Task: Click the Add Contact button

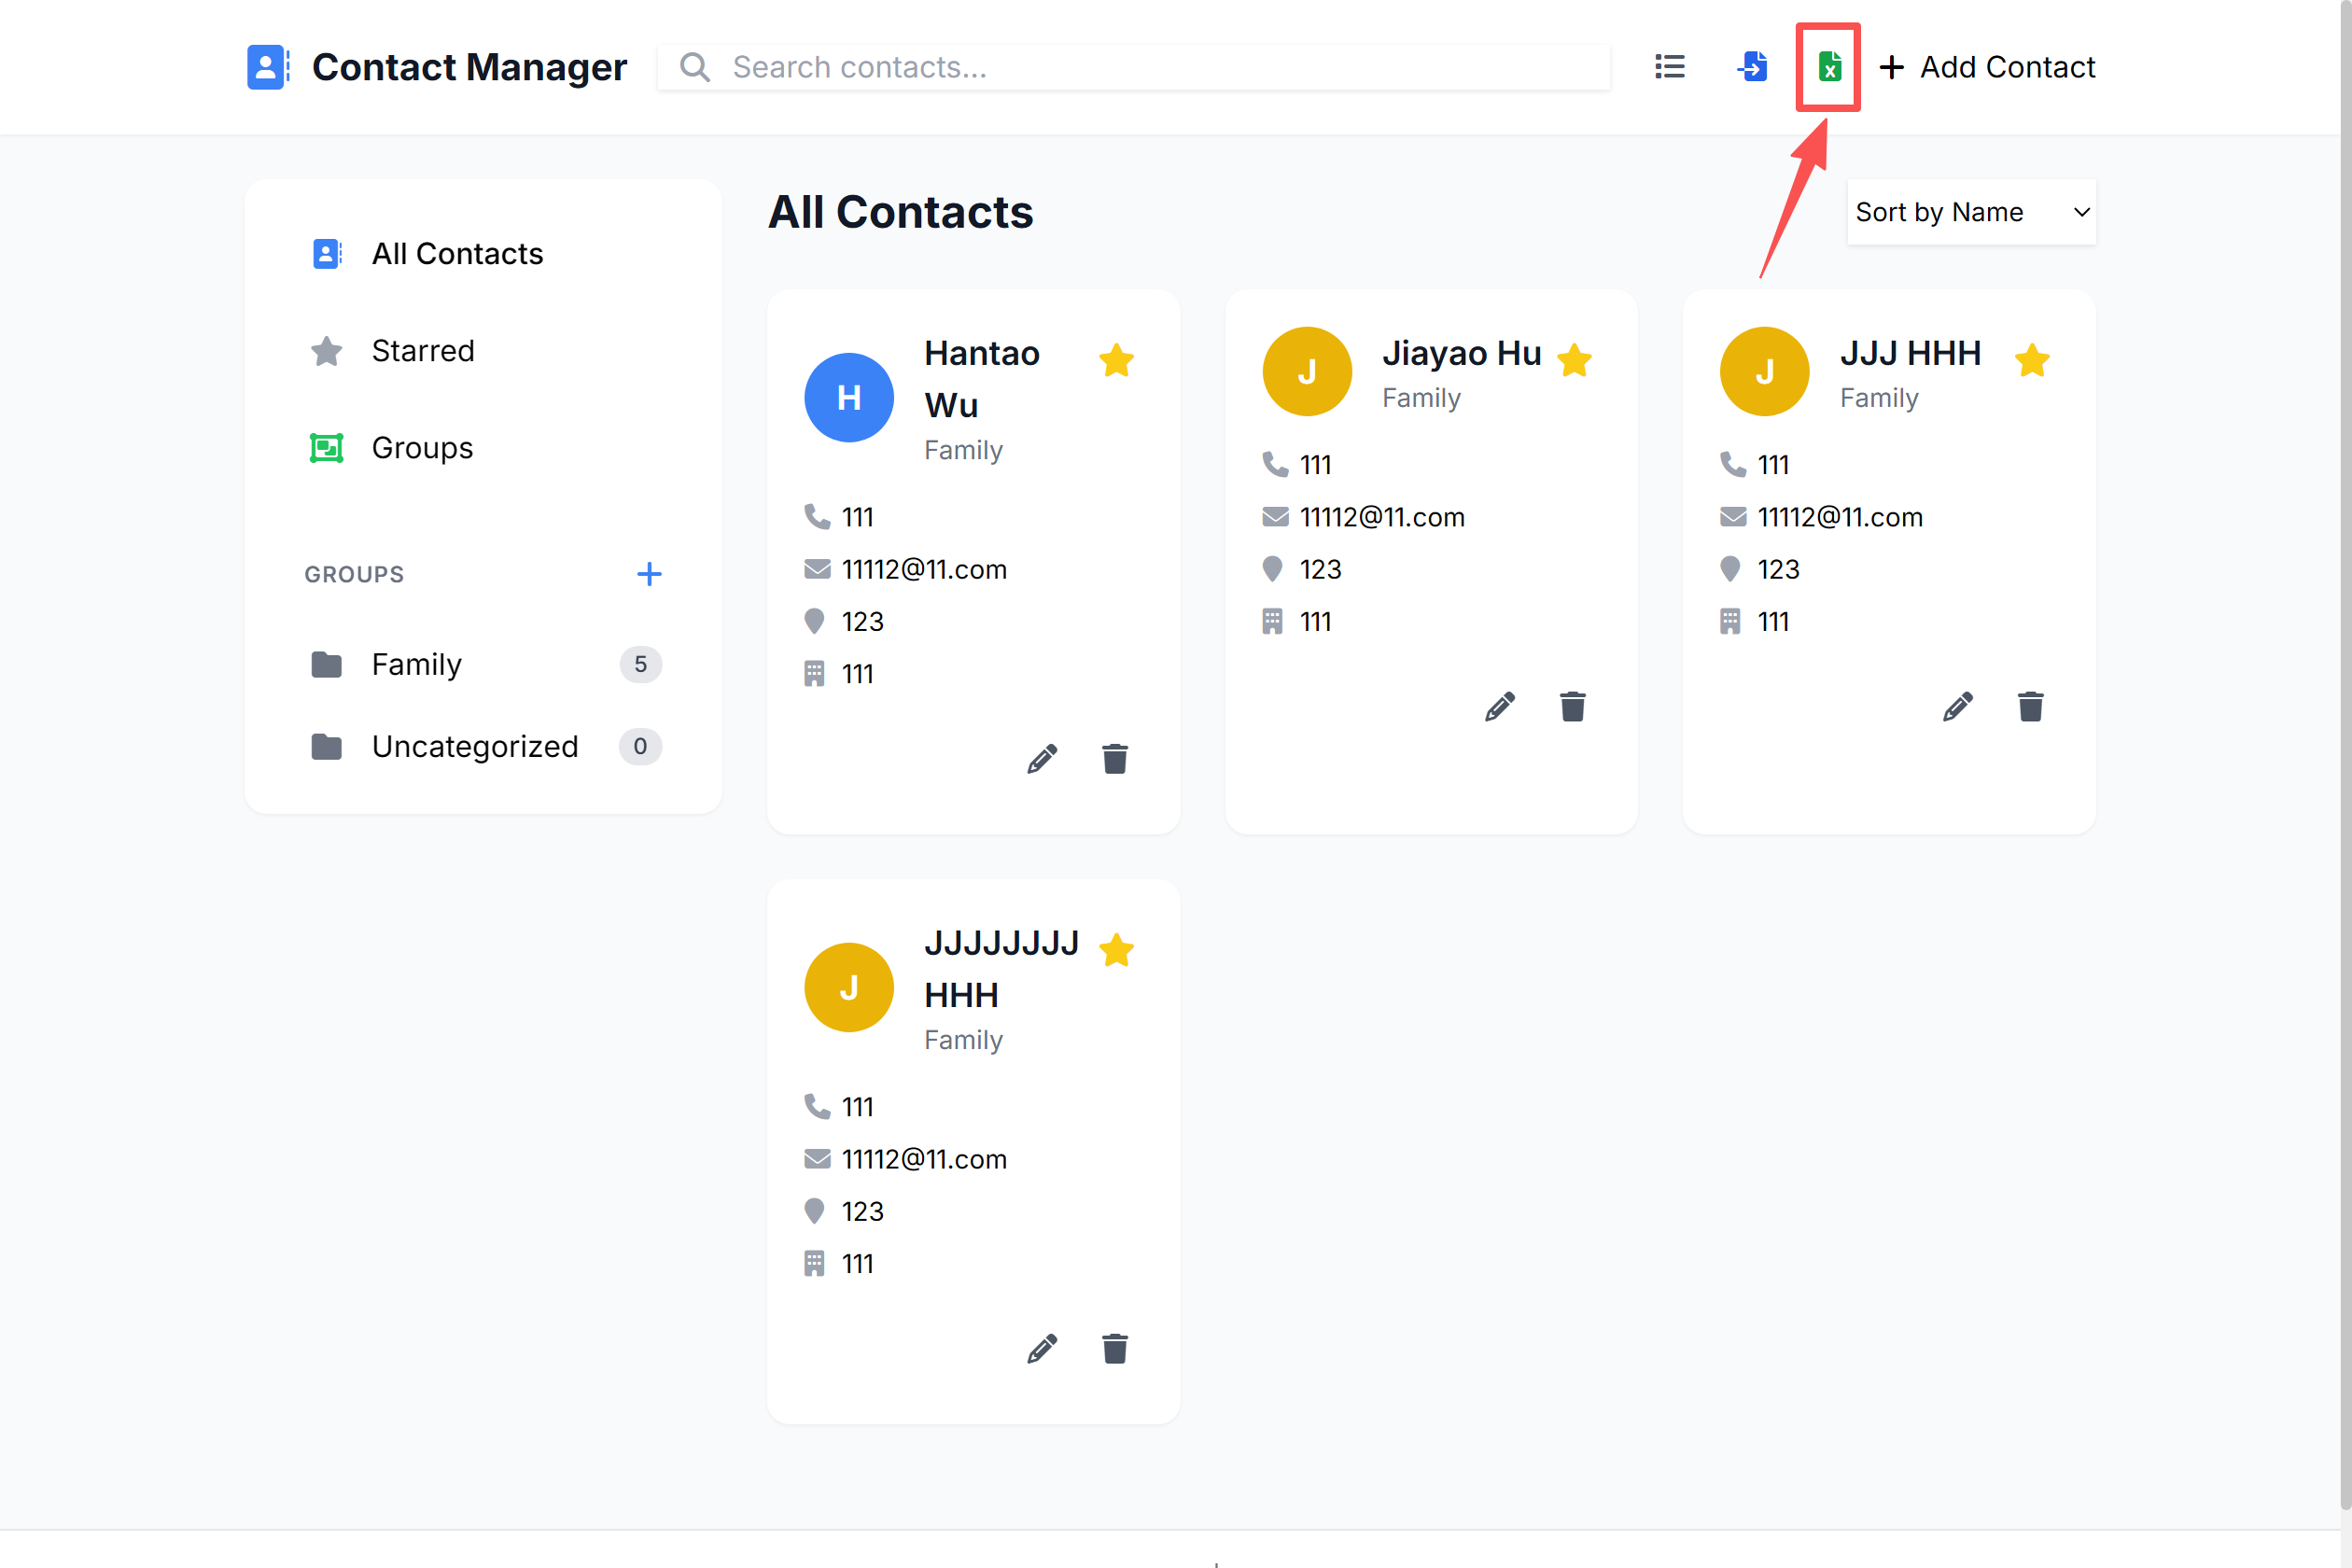Action: [x=1988, y=67]
